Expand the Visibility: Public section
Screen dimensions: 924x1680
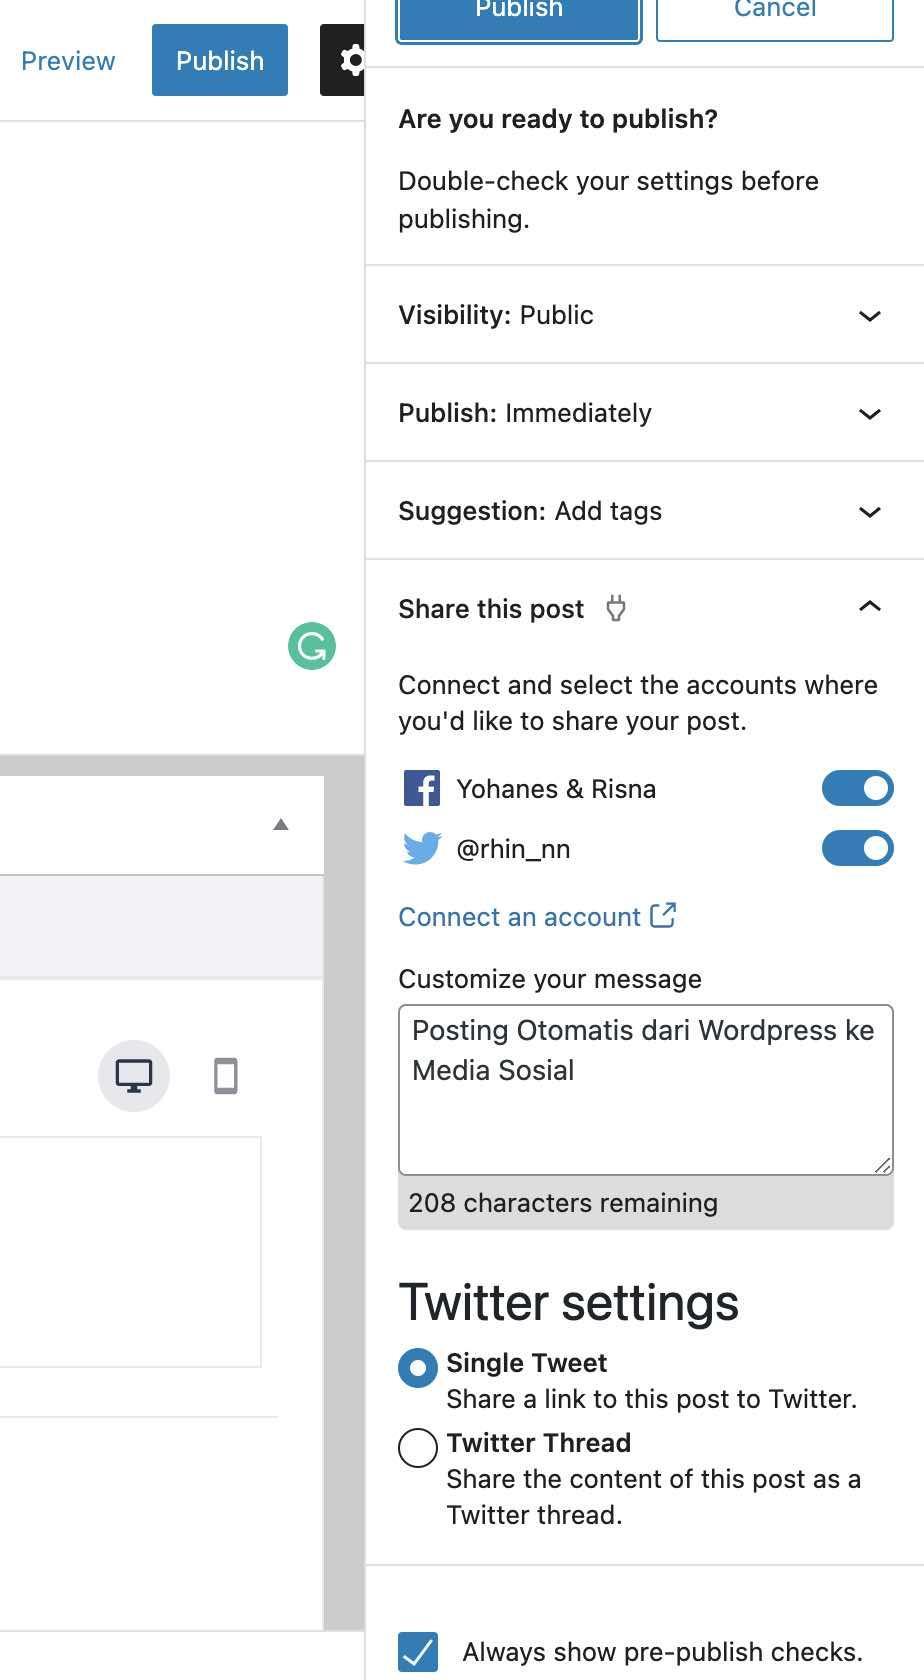pos(645,315)
